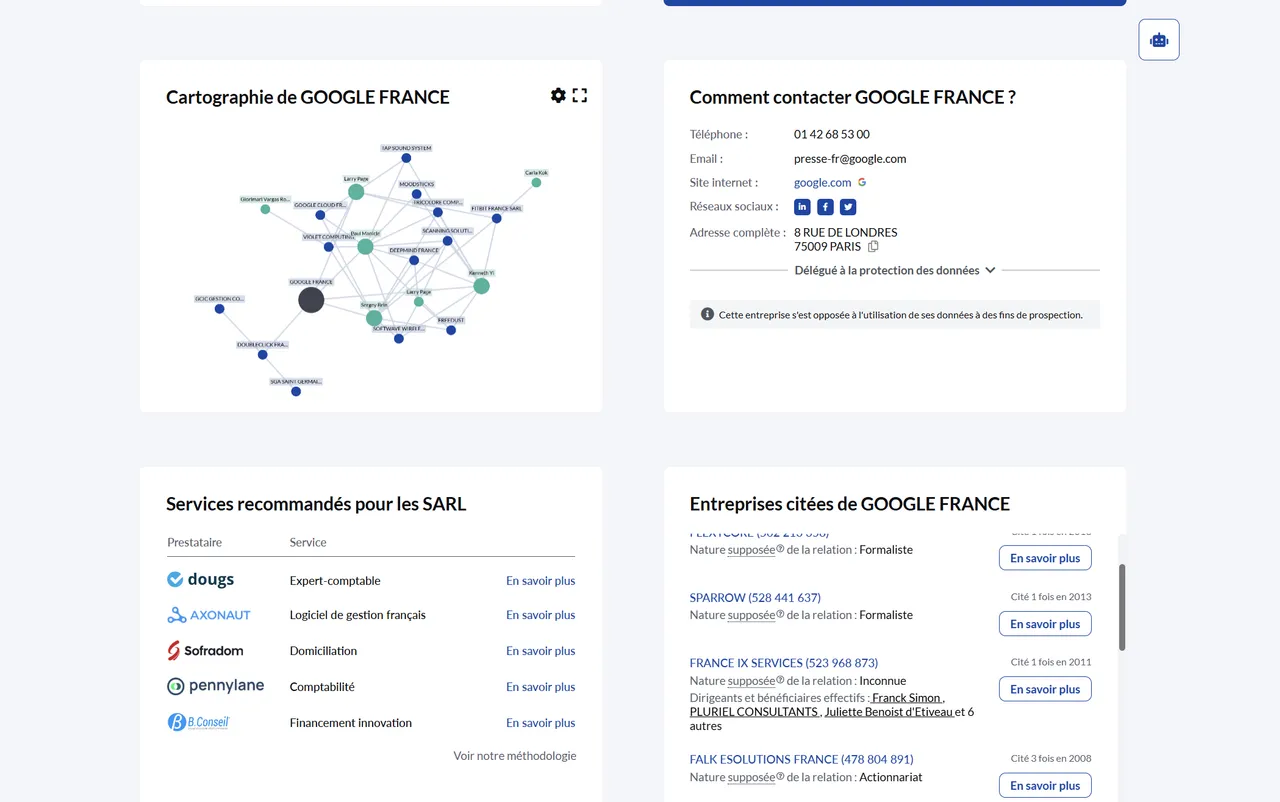1280x802 pixels.
Task: Open cartography settings gear icon
Action: (558, 95)
